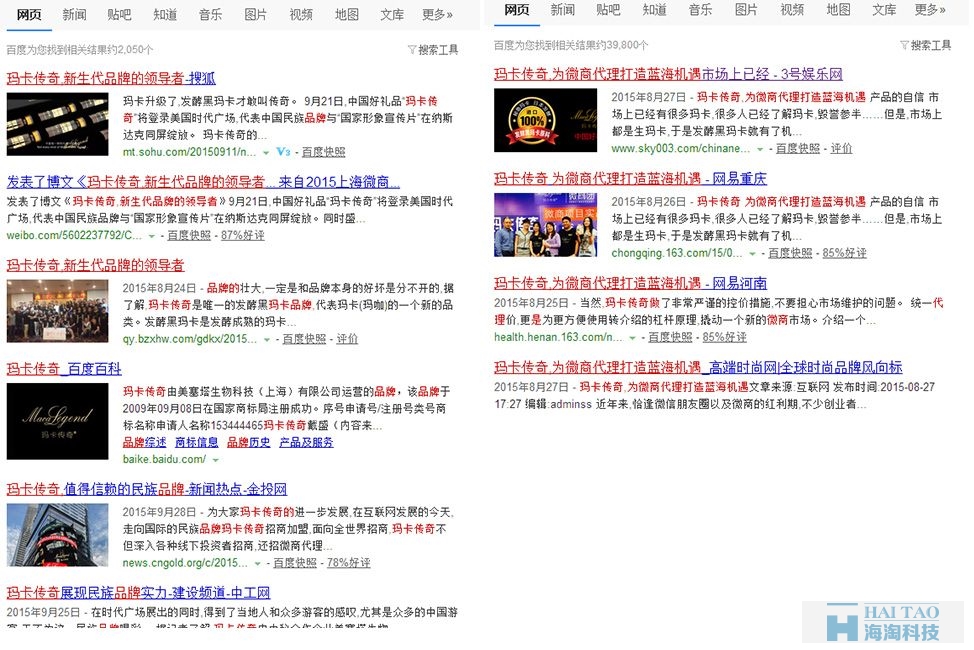Click the 87%好评 rating link

[243, 236]
